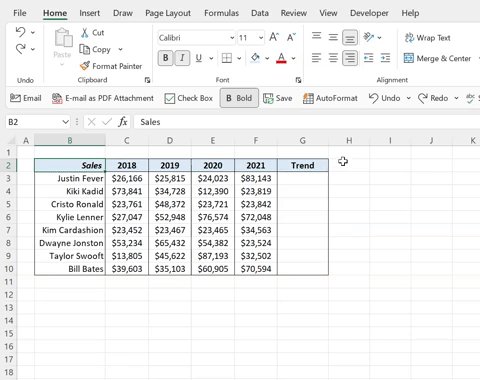
Task: Click the Wrap Text button
Action: point(427,38)
